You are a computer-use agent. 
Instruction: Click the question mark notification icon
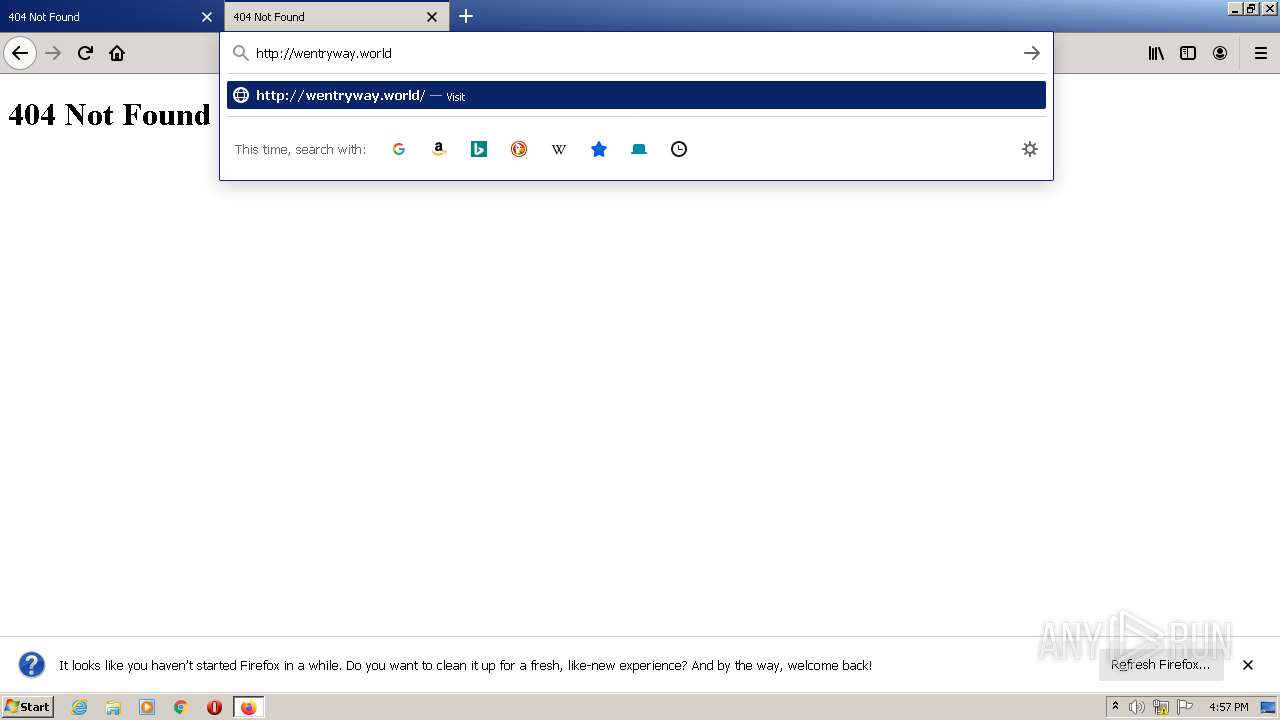click(x=32, y=665)
